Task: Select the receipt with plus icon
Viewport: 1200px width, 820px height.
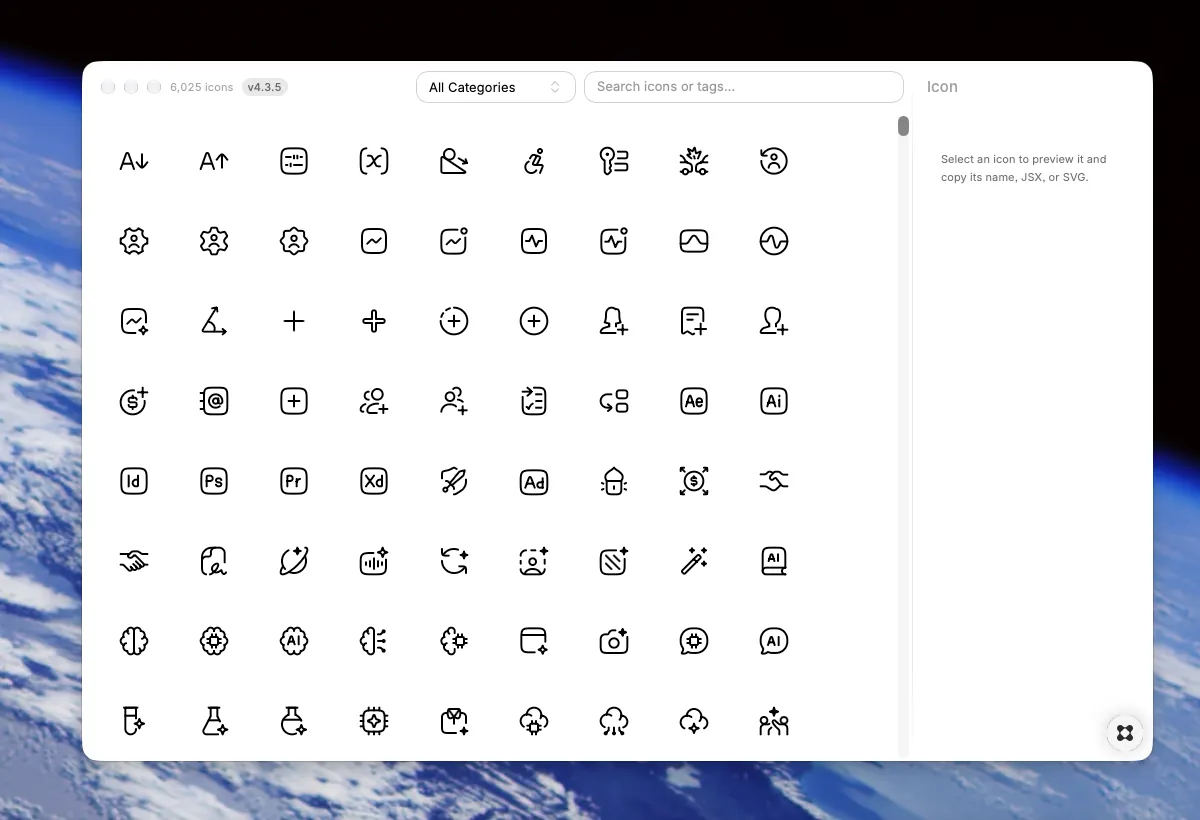Action: coord(694,321)
